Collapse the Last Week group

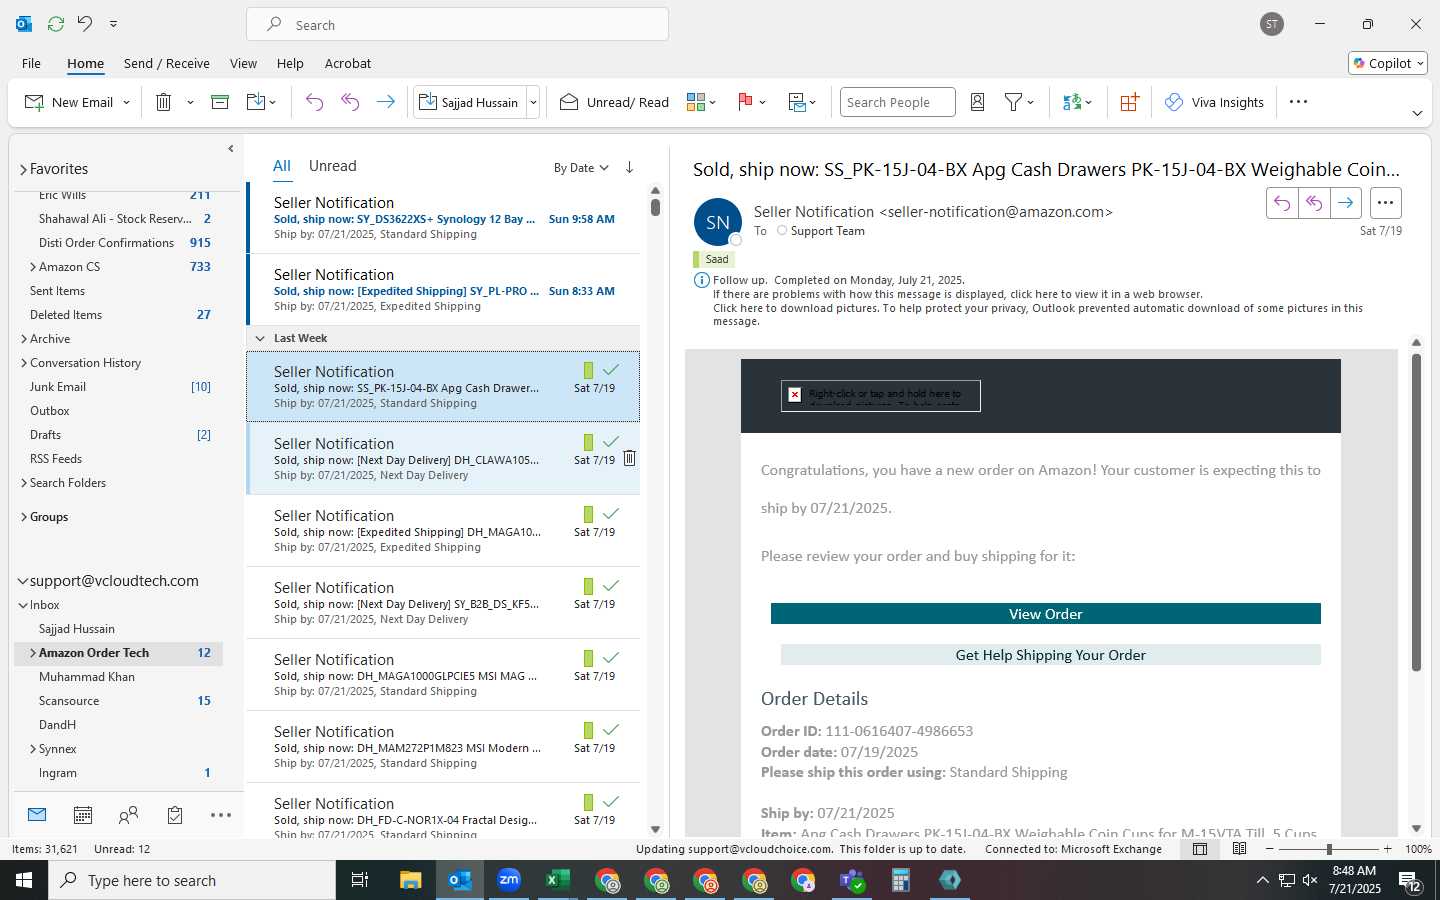pyautogui.click(x=260, y=338)
